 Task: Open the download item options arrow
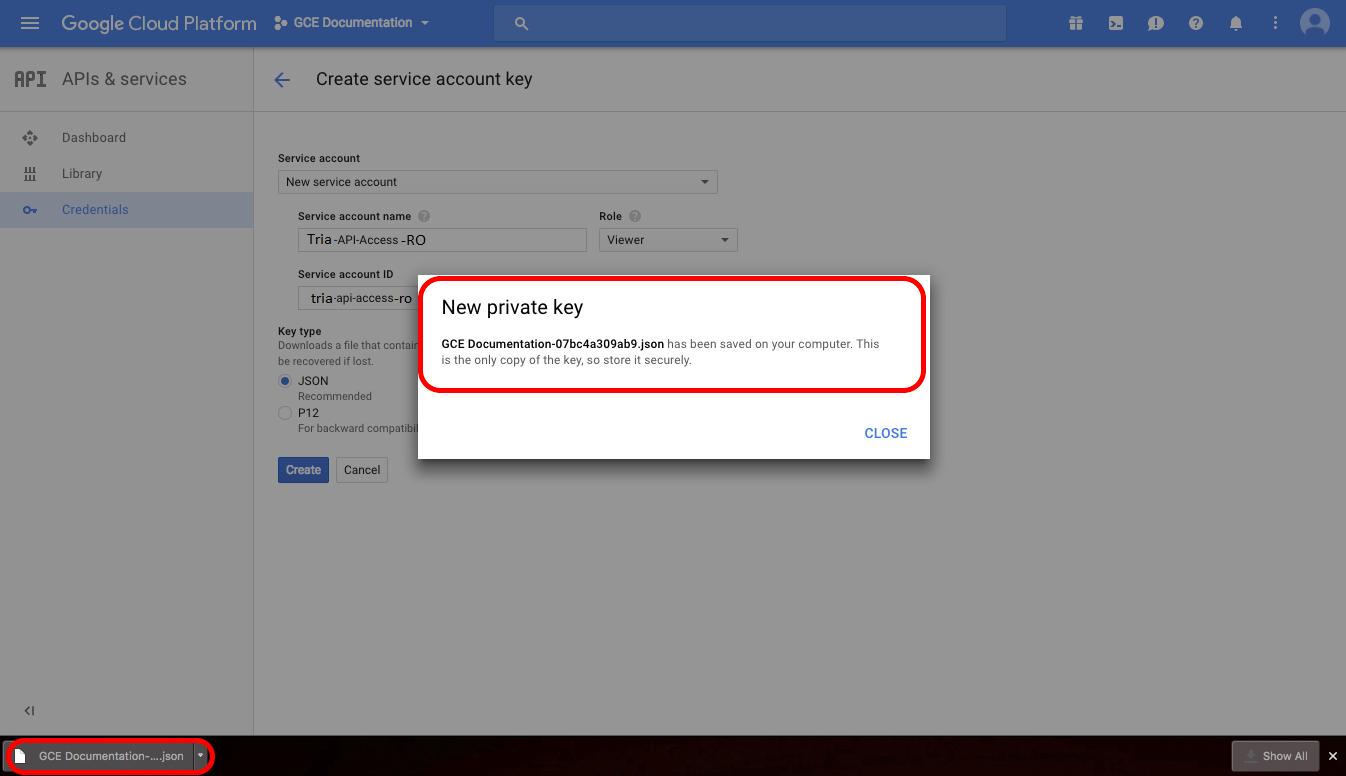tap(200, 756)
